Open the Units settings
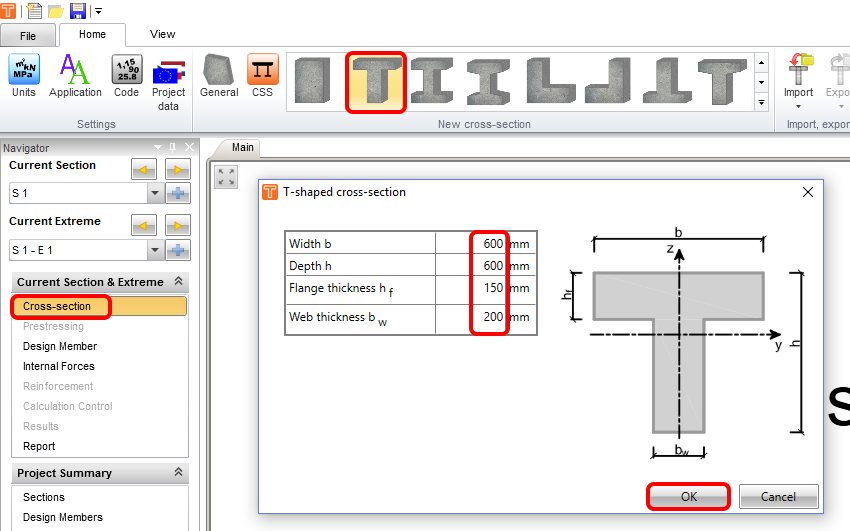This screenshot has height=531, width=850. pos(24,76)
